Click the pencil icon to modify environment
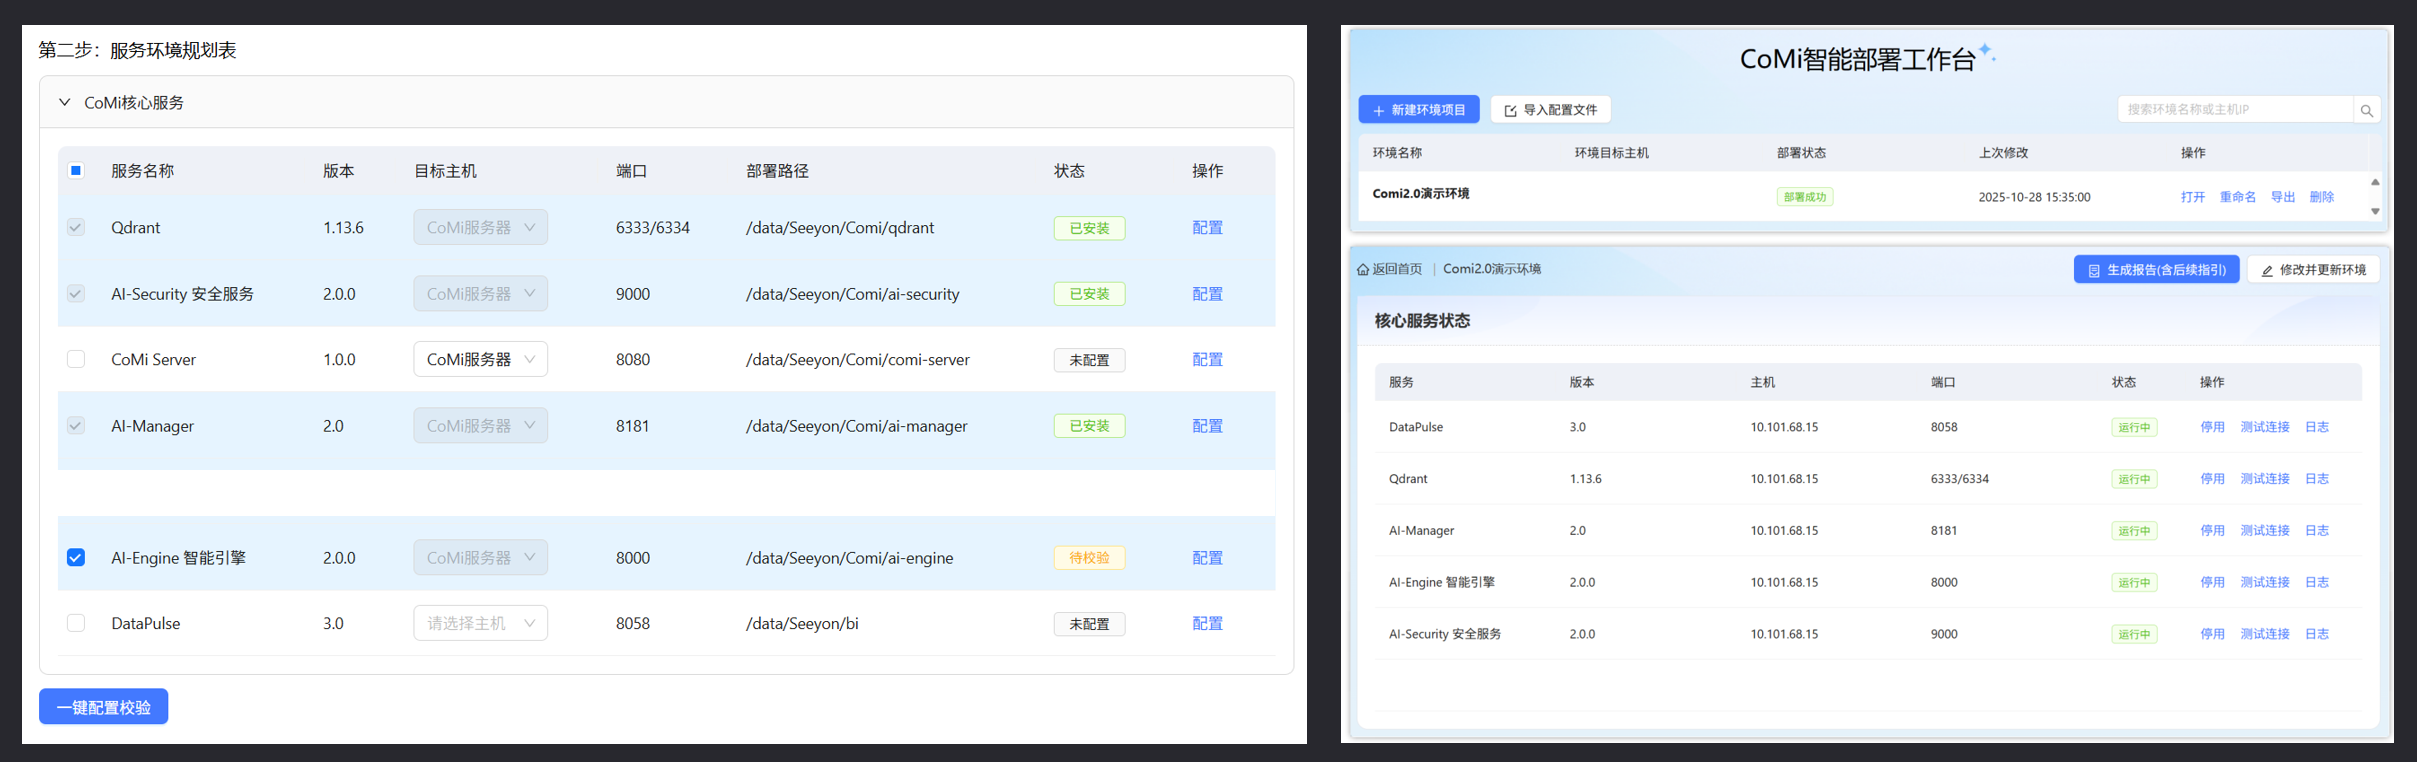Screen dimensions: 2417x762 click(2267, 271)
